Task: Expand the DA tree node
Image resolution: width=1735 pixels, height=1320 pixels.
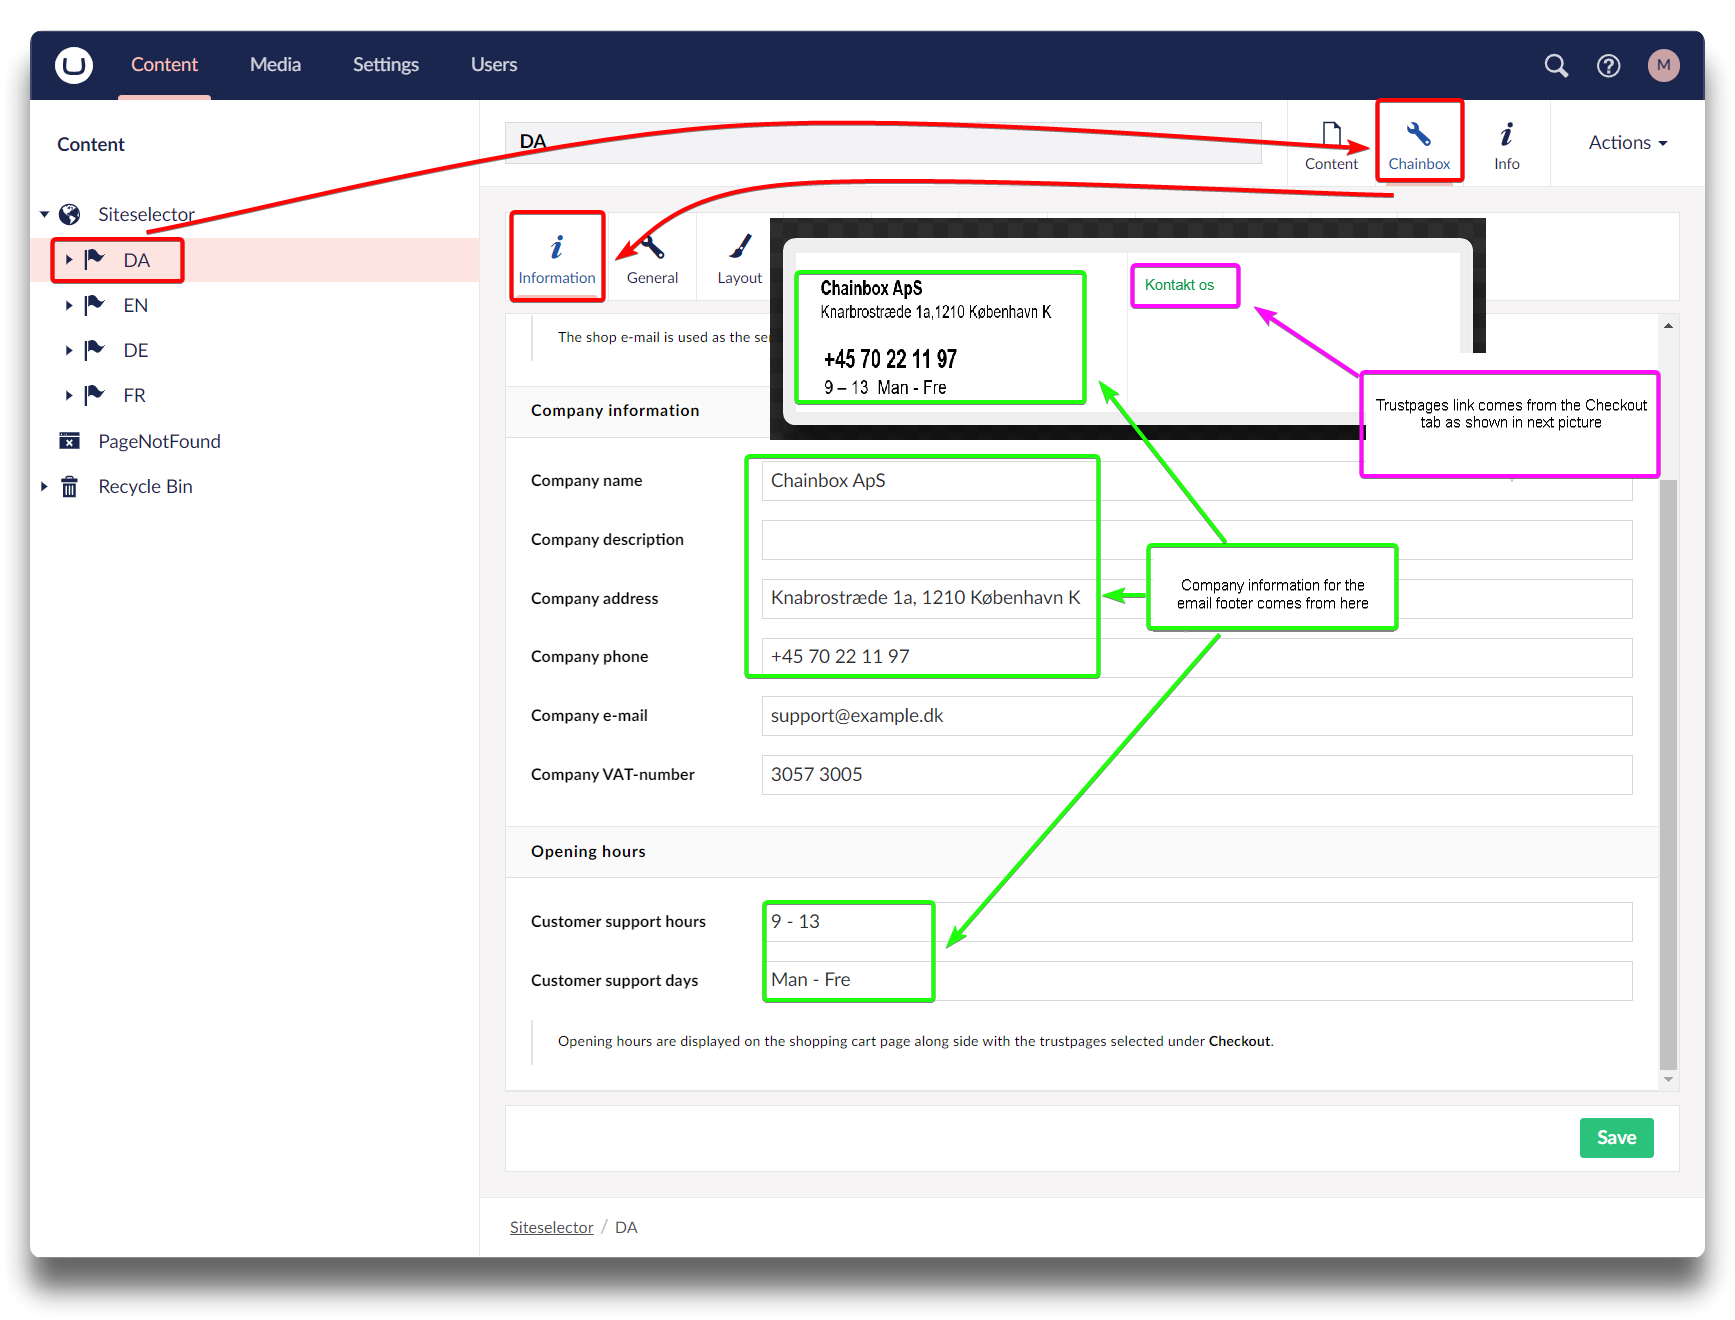Action: click(x=69, y=260)
